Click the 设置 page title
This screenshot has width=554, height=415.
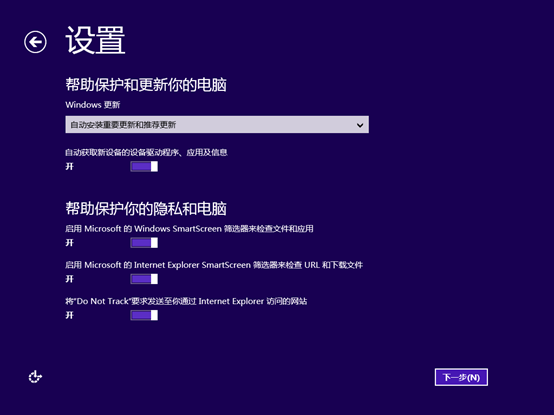coord(95,40)
